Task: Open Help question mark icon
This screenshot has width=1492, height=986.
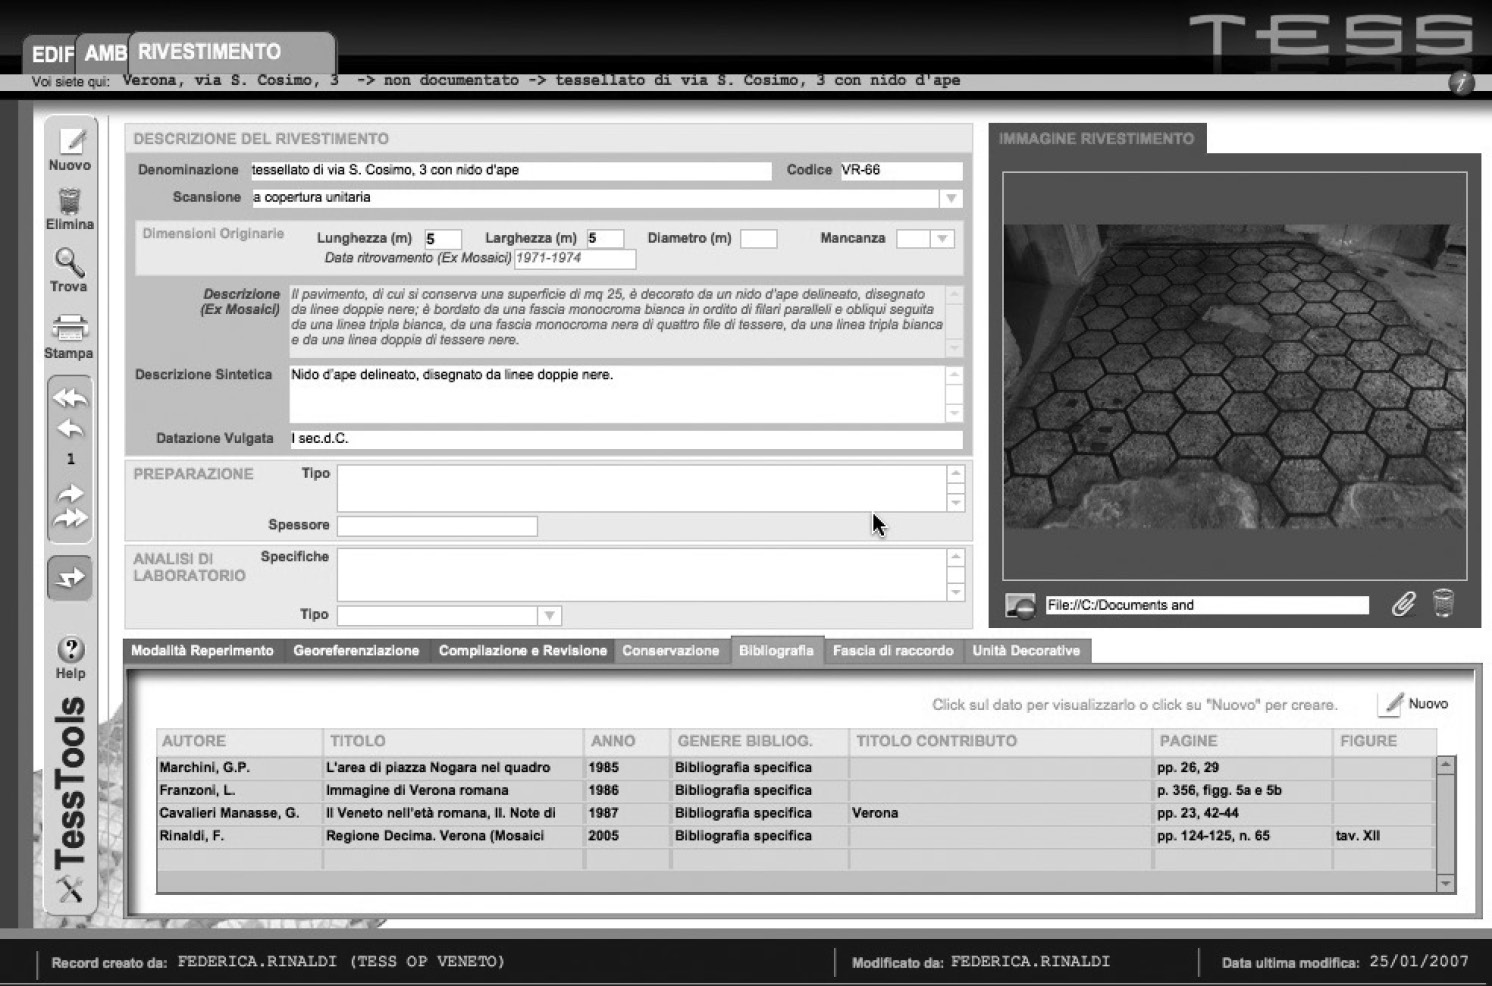Action: [70, 649]
